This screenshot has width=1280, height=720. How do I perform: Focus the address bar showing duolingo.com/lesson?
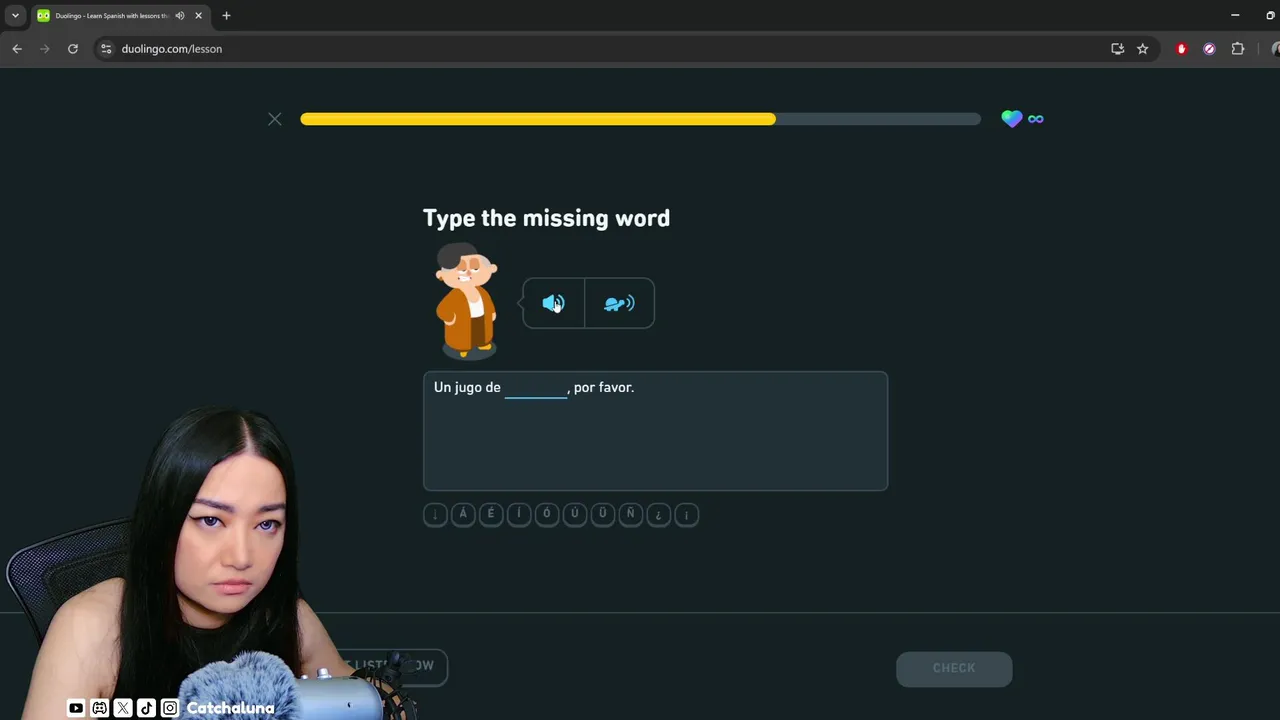600,48
